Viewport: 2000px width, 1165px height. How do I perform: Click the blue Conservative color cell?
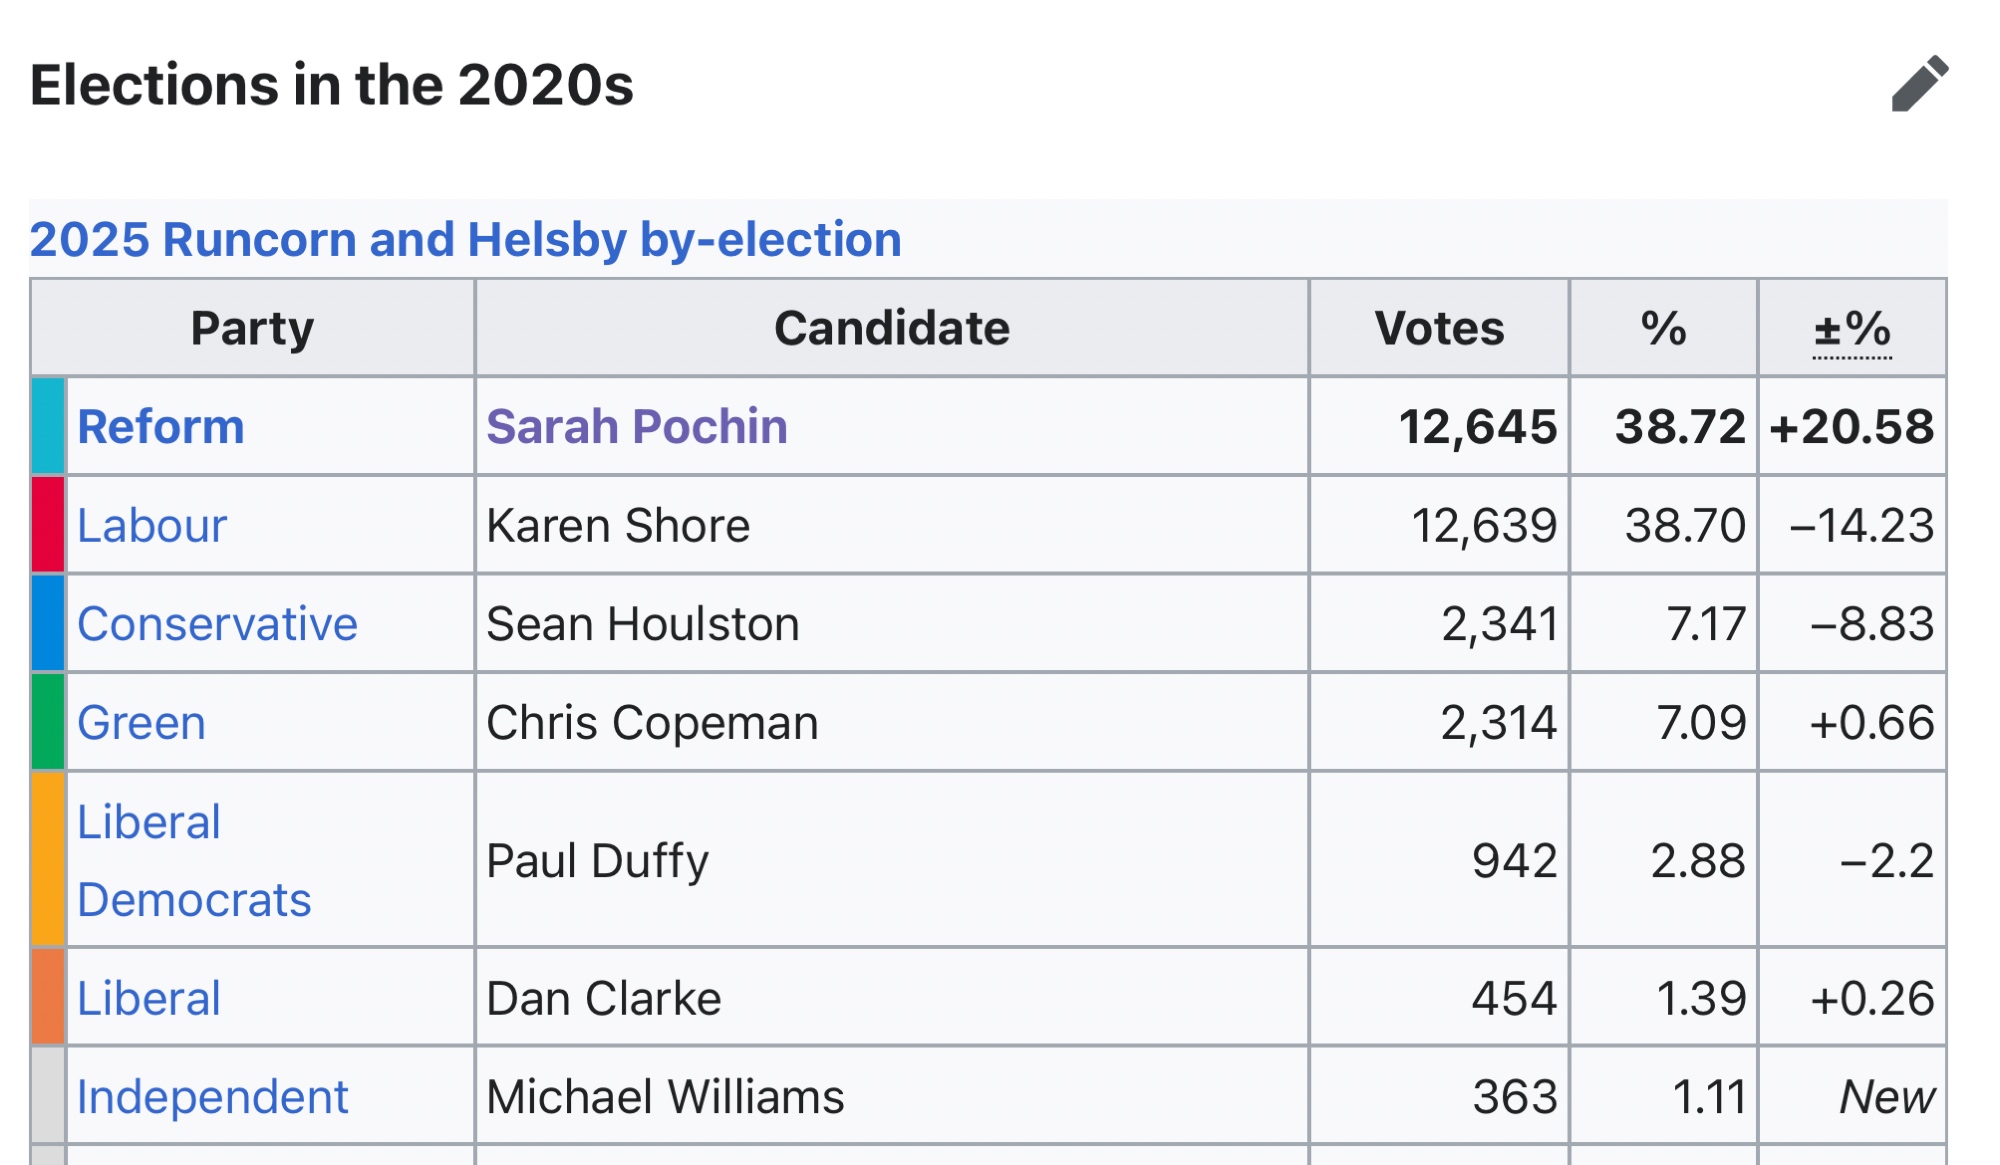pyautogui.click(x=48, y=624)
